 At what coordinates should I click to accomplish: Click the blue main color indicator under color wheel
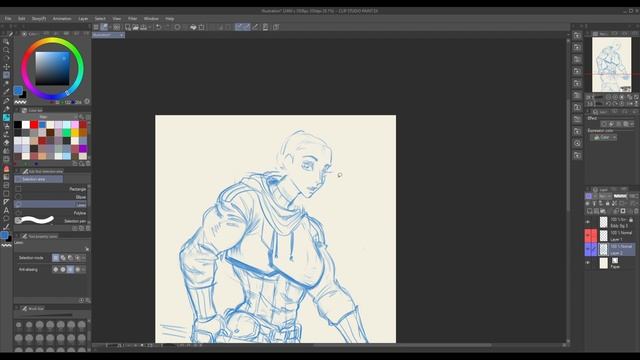click(x=18, y=90)
